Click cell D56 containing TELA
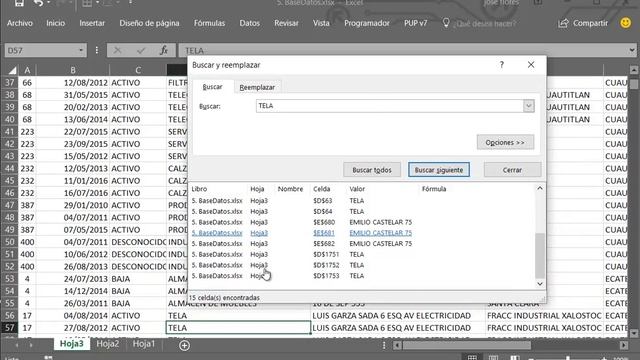The image size is (640, 360). pyautogui.click(x=238, y=316)
